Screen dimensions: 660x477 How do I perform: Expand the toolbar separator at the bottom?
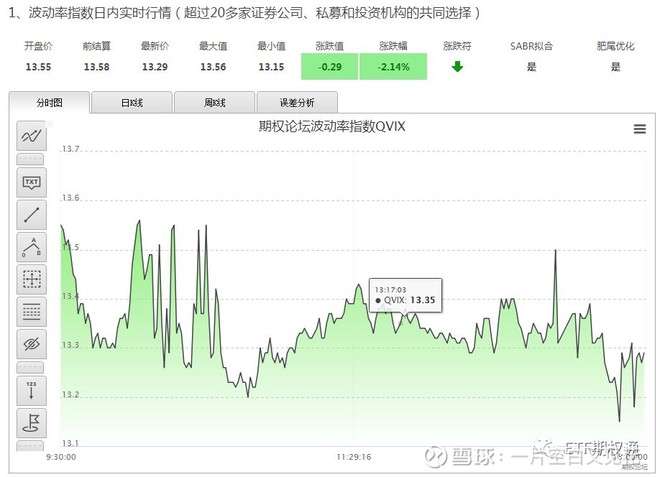point(30,446)
